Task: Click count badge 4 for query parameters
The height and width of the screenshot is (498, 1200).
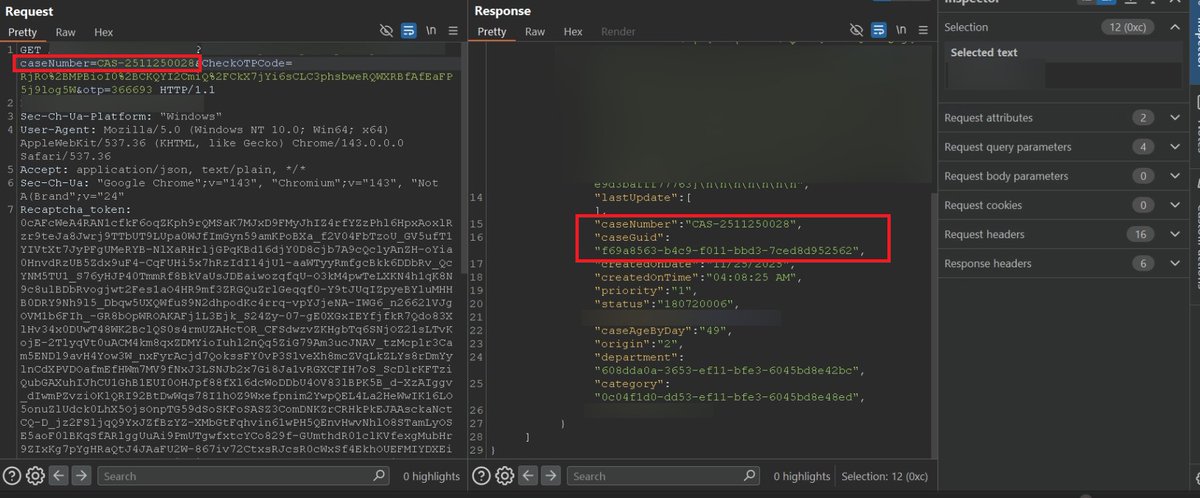Action: (x=1144, y=147)
